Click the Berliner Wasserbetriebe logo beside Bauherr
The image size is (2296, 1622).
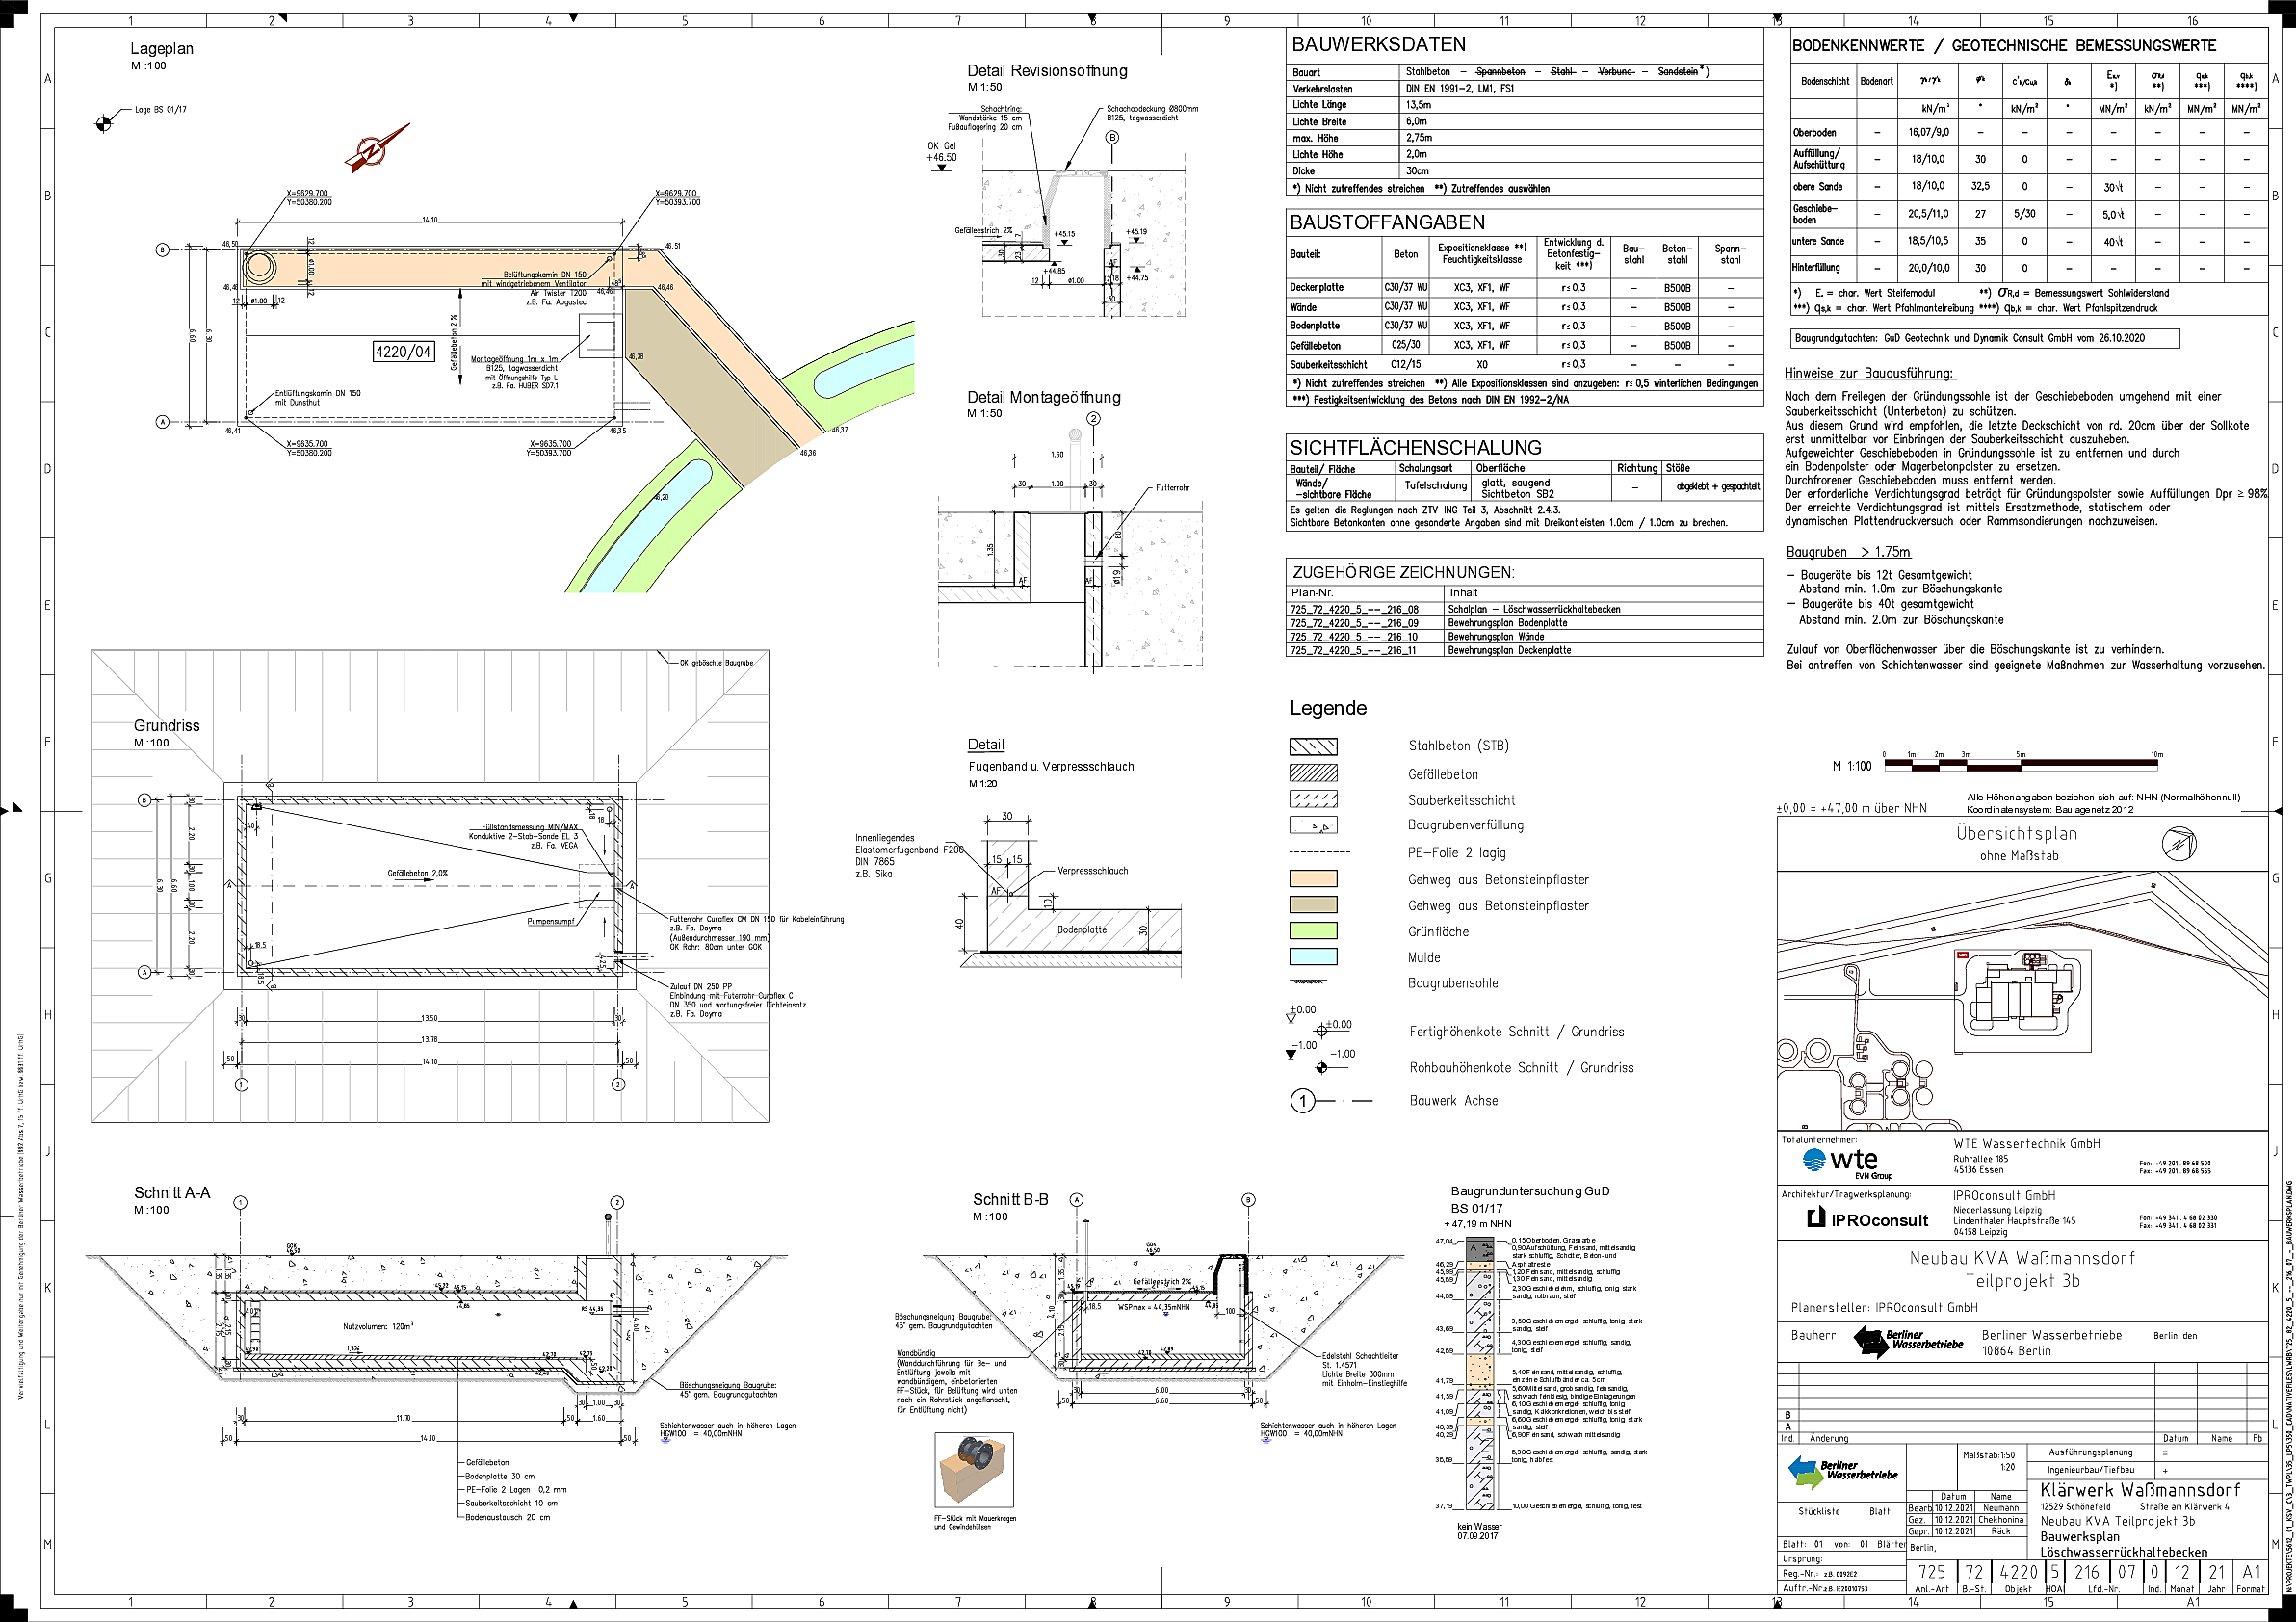tap(1907, 1340)
